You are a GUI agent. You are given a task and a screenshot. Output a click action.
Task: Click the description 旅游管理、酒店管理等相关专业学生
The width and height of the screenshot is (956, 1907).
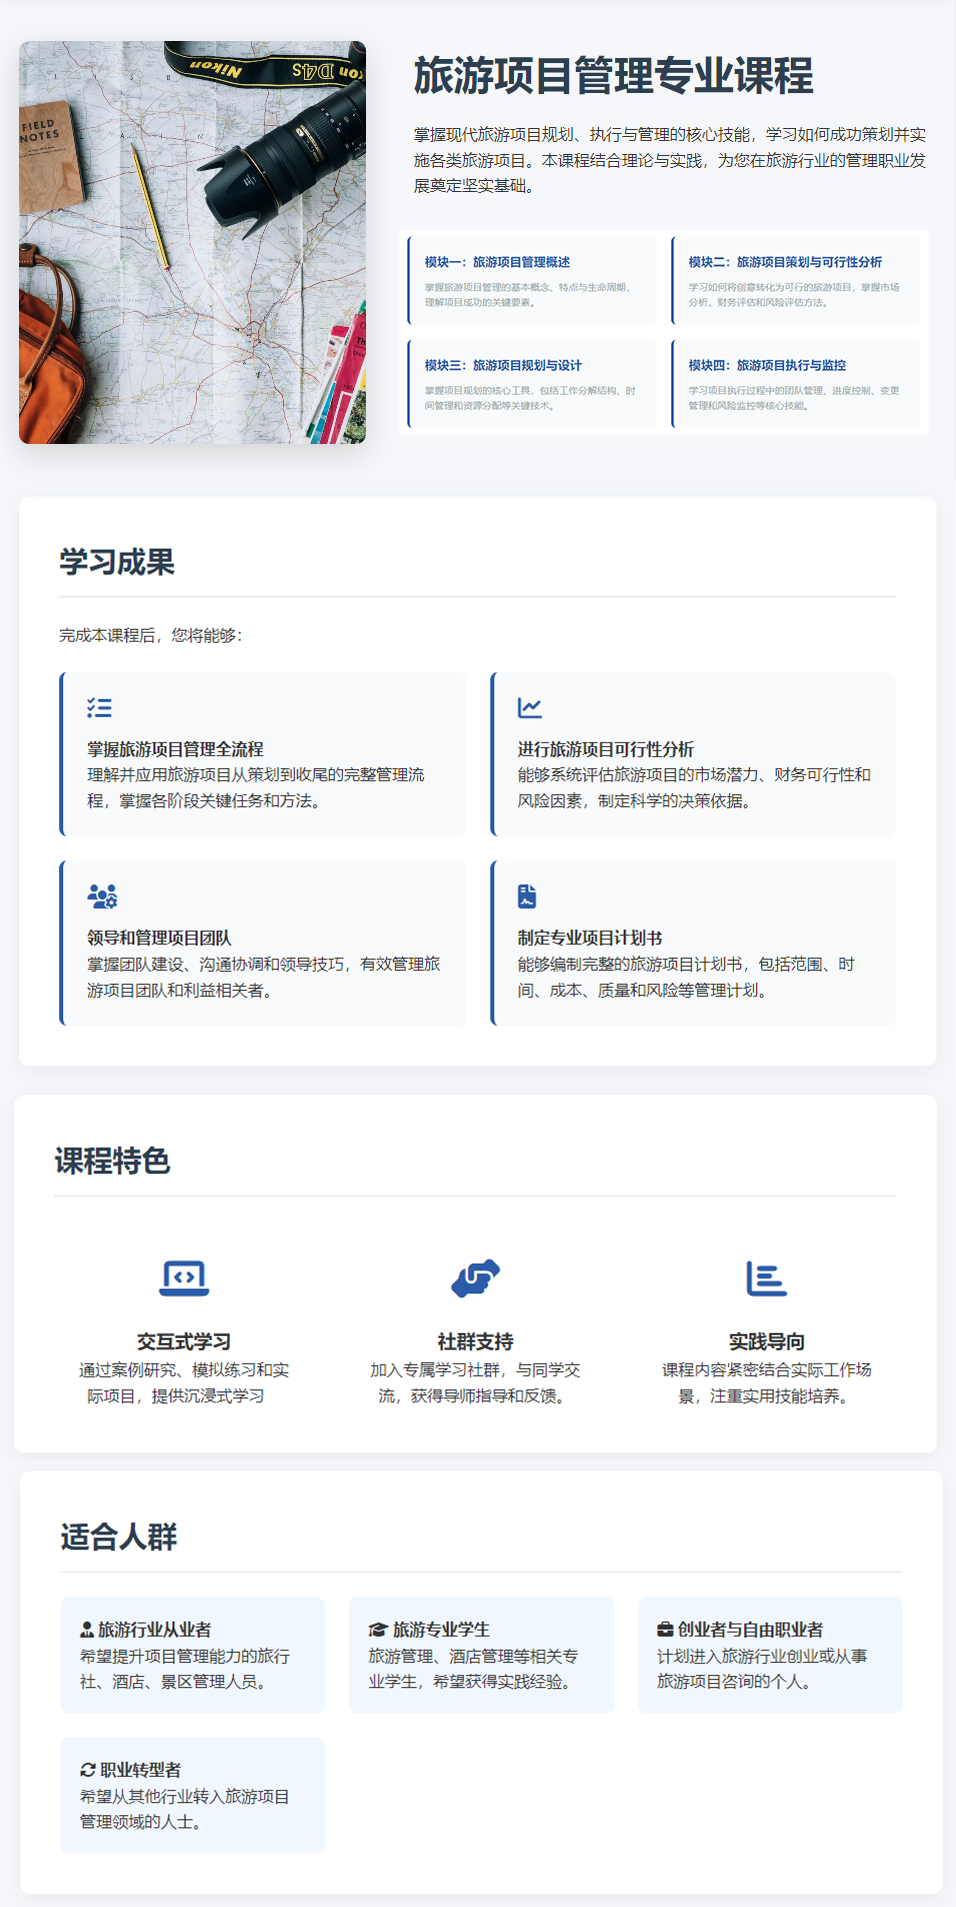point(473,1669)
